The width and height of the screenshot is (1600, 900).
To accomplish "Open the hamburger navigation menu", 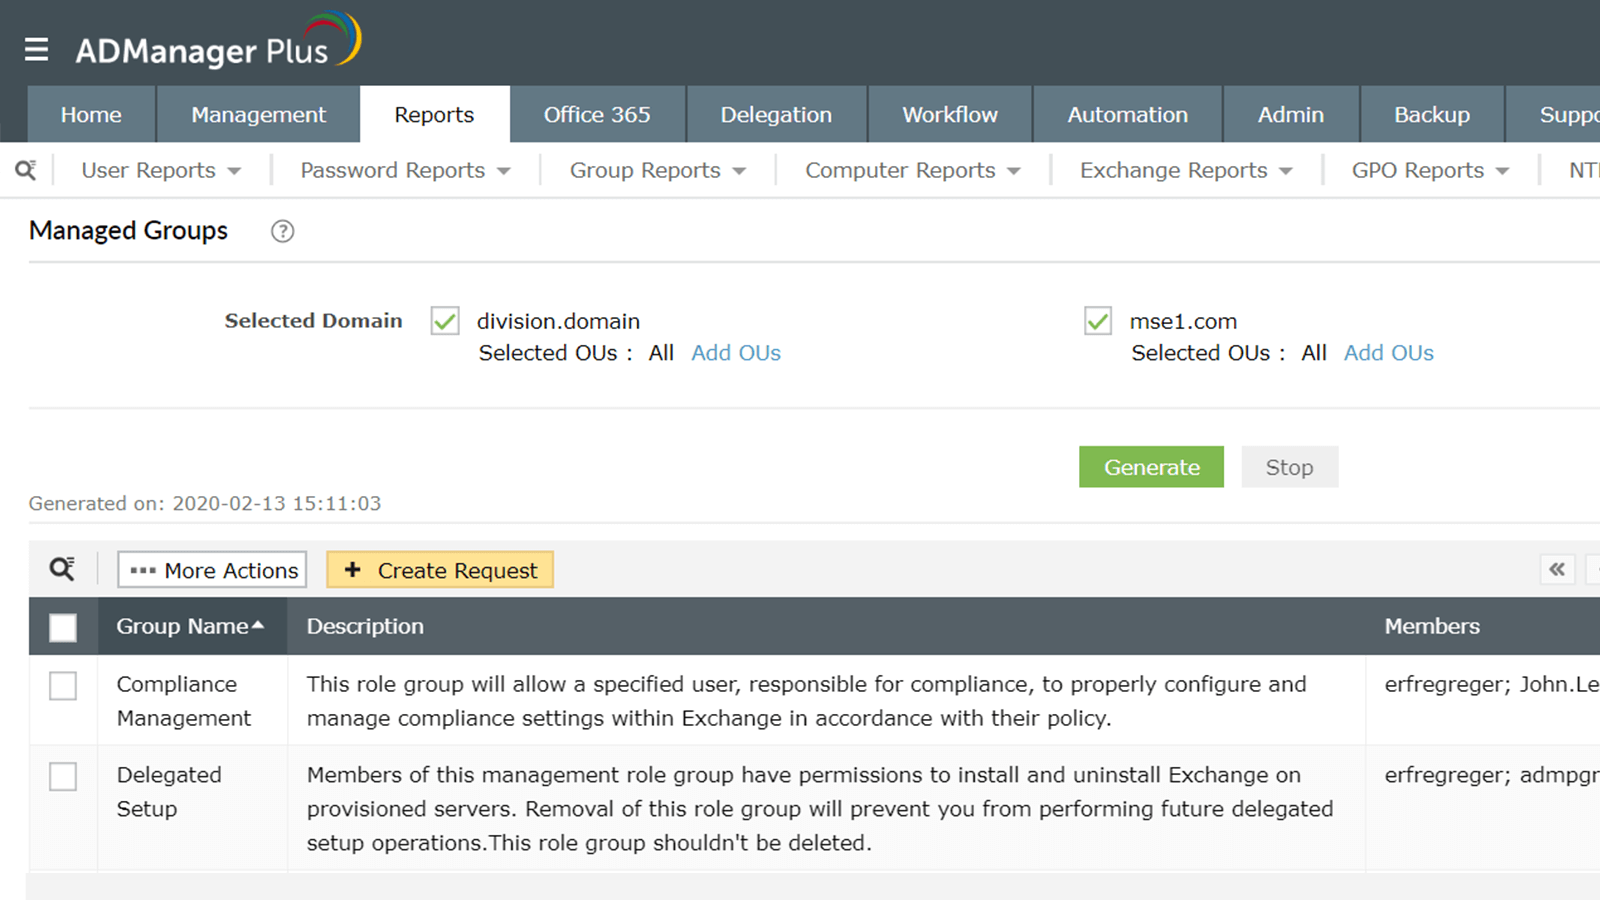I will [x=37, y=49].
